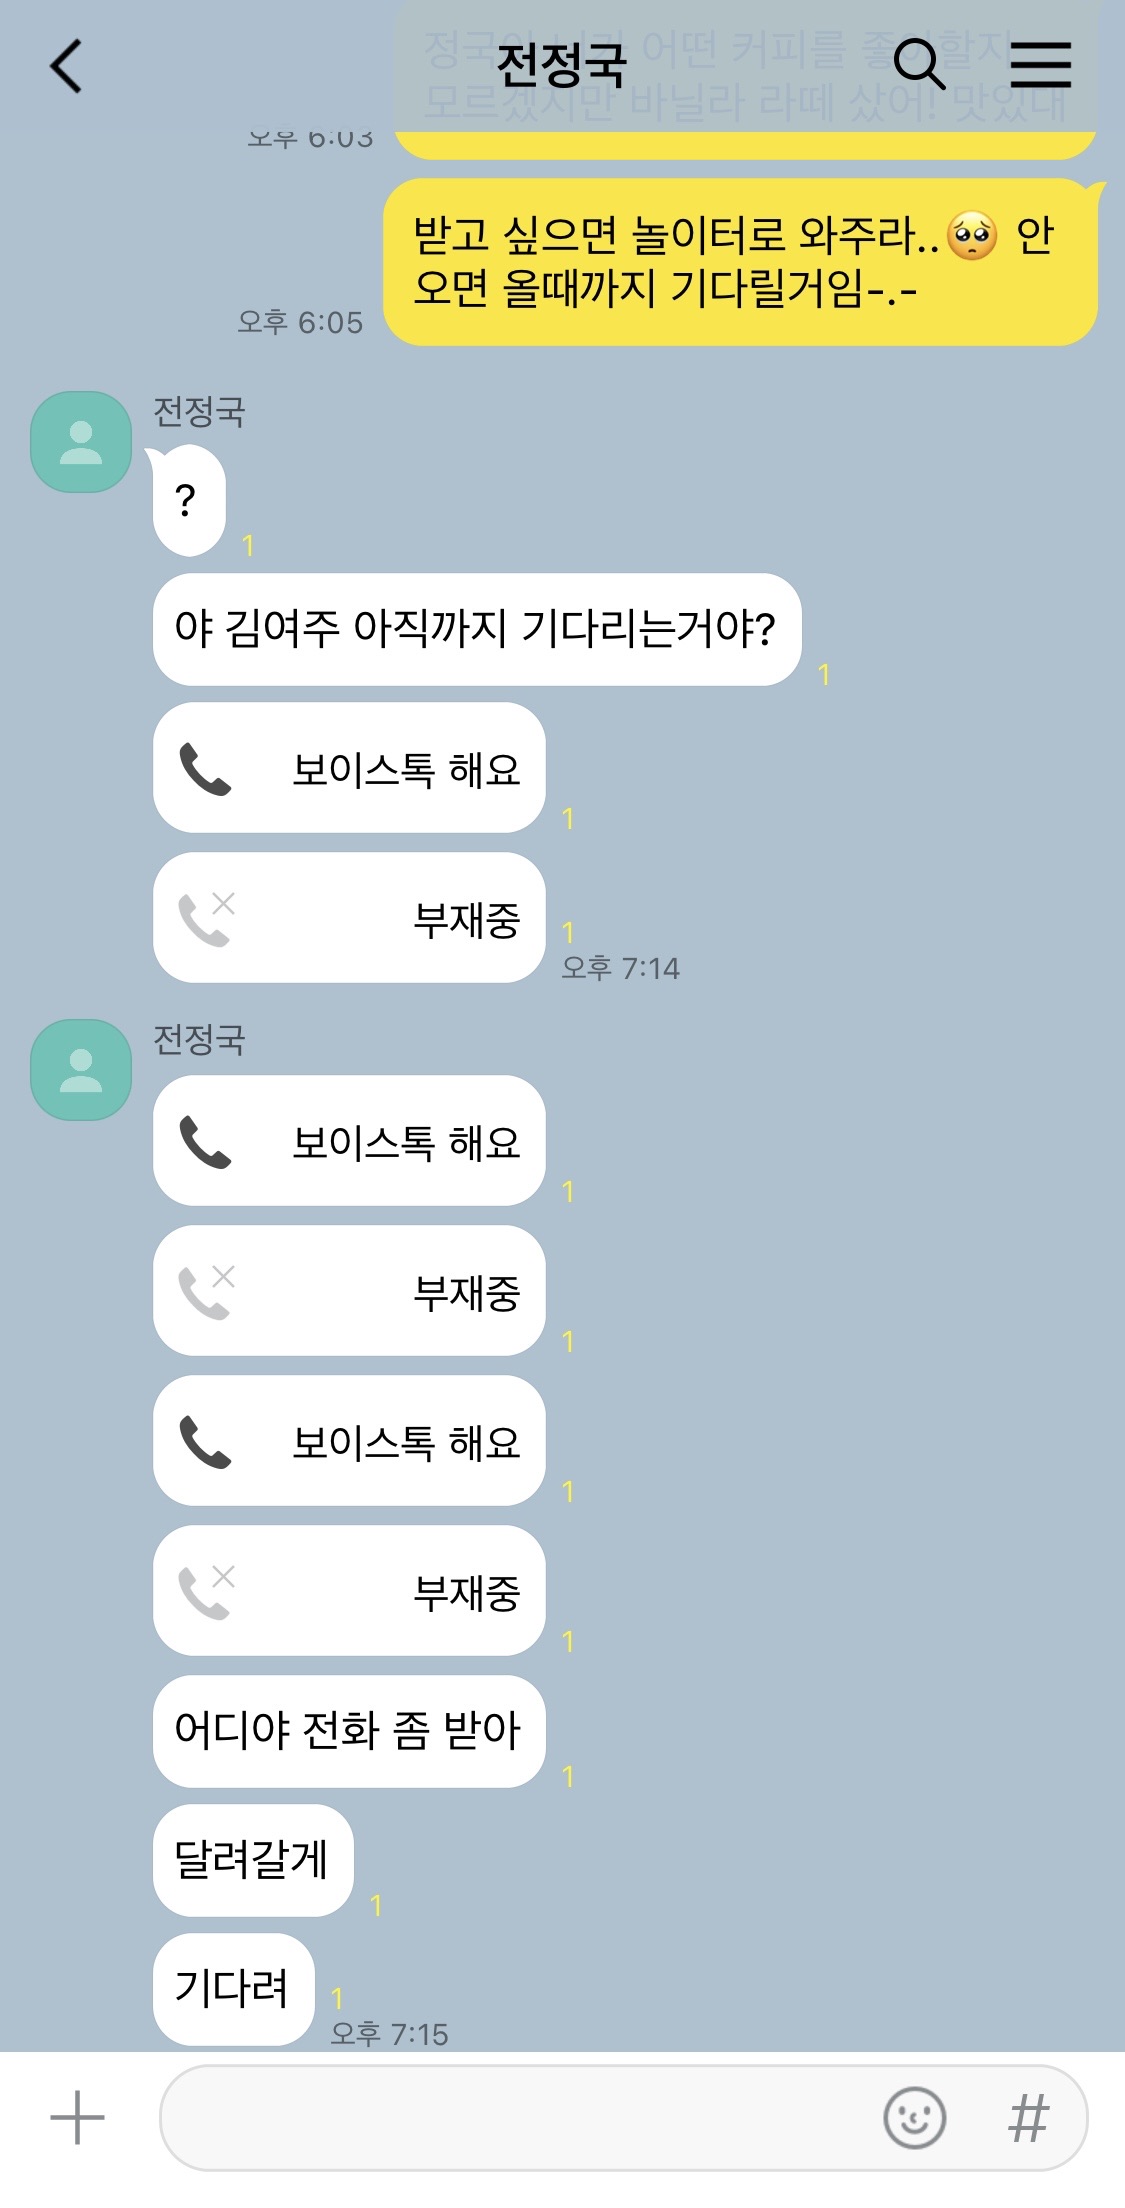Screen dimensions: 1125x2208
Task: Tap the '전정국' chat title in header
Action: click(x=561, y=66)
